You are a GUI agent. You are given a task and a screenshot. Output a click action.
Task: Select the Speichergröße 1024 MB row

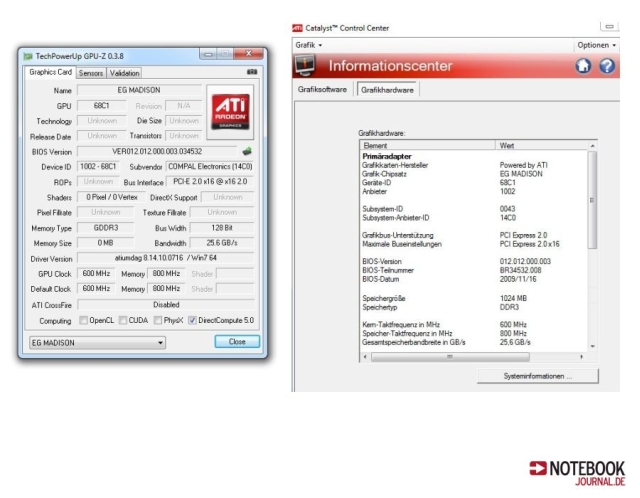point(473,298)
